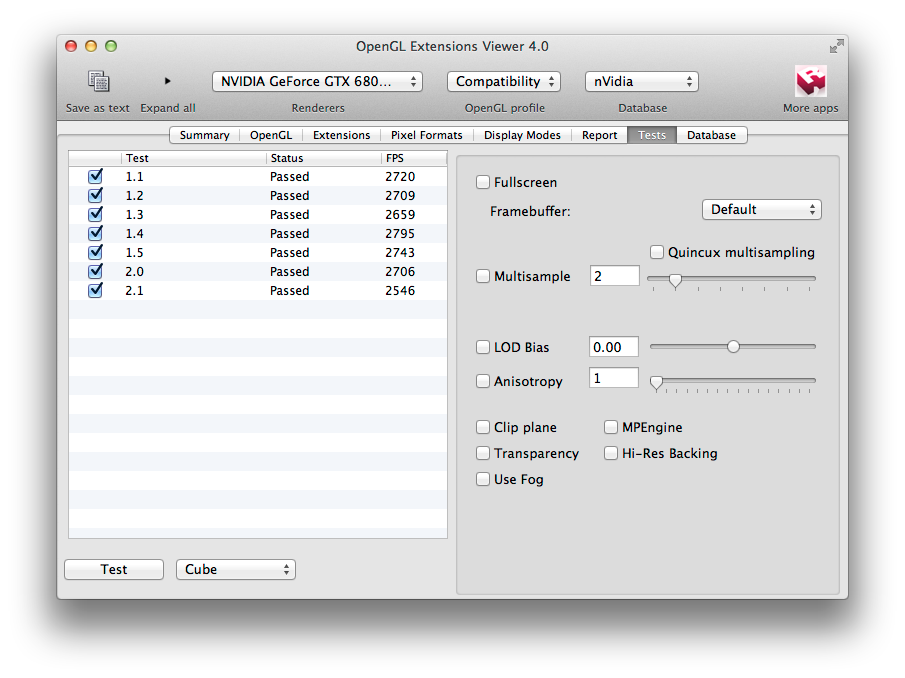
Task: Switch to the Extensions tab
Action: click(x=341, y=135)
